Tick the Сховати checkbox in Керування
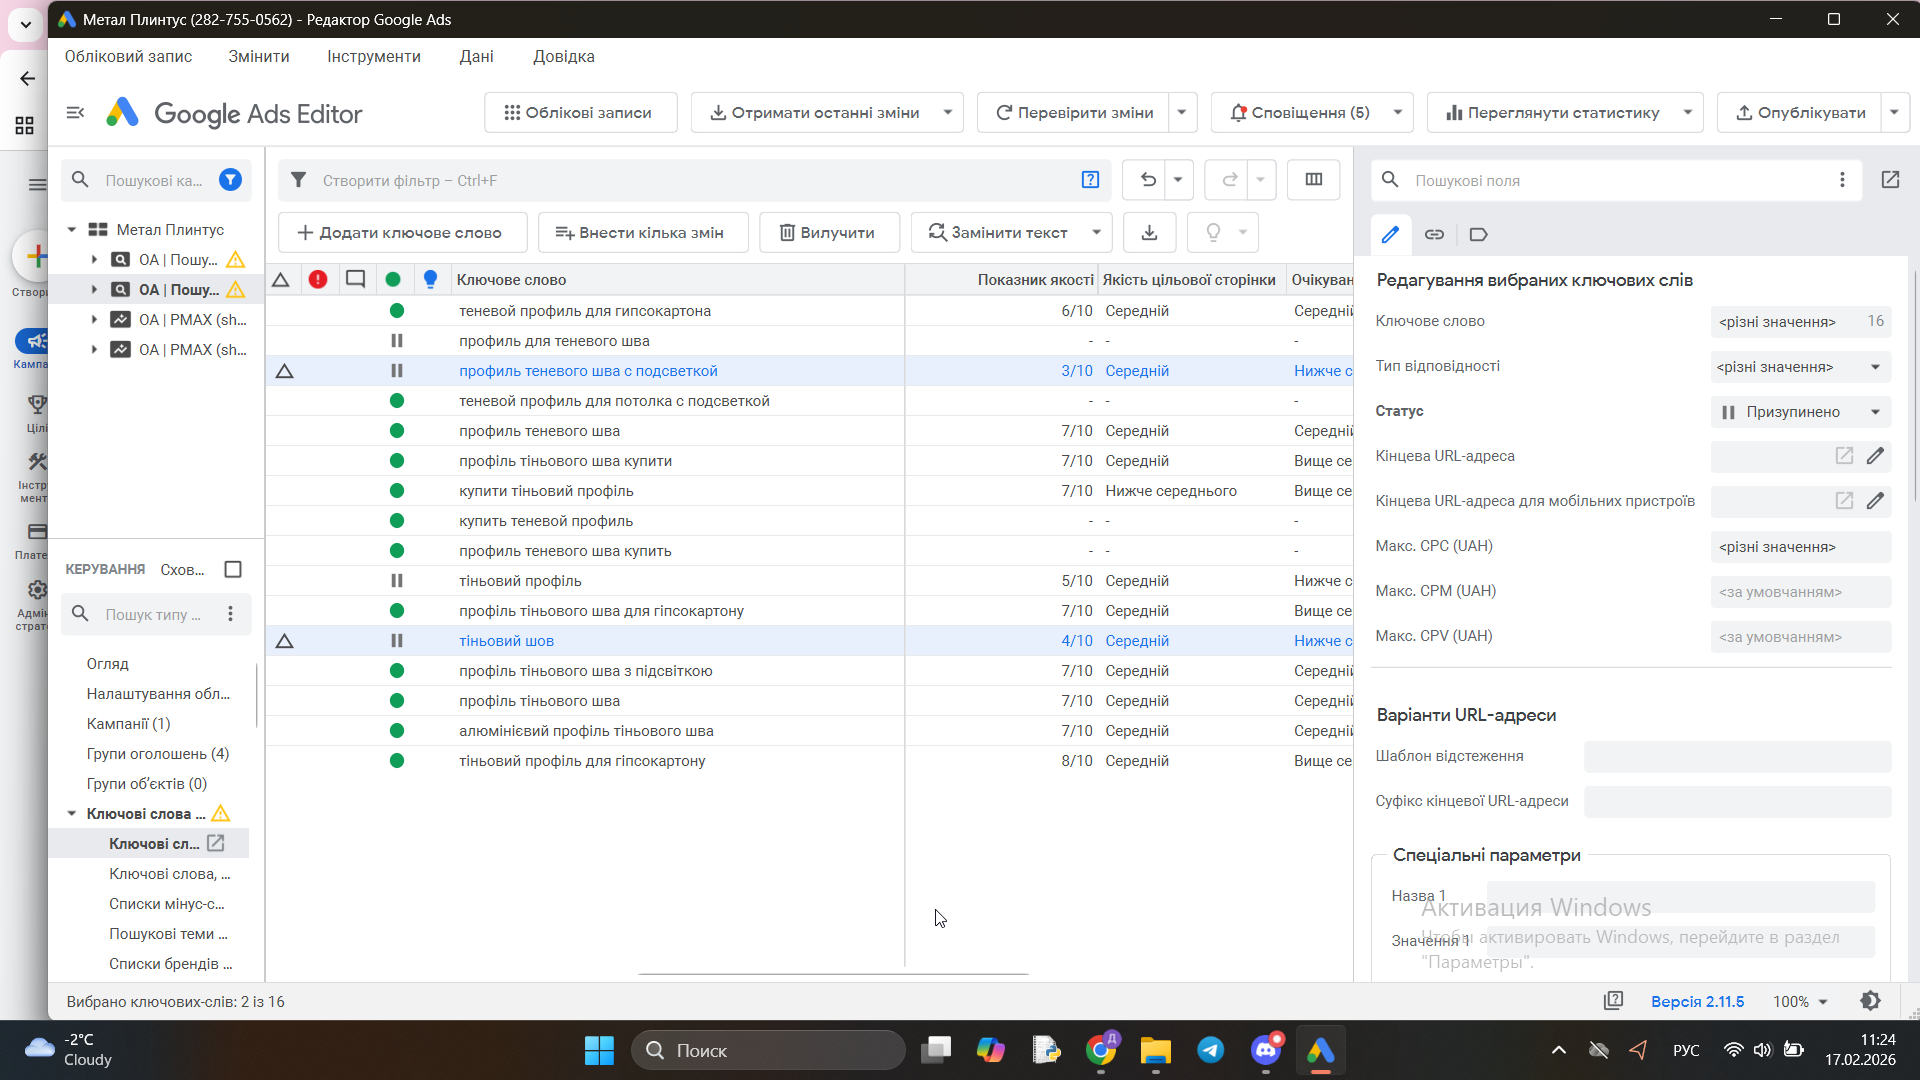The height and width of the screenshot is (1080, 1920). (x=233, y=569)
